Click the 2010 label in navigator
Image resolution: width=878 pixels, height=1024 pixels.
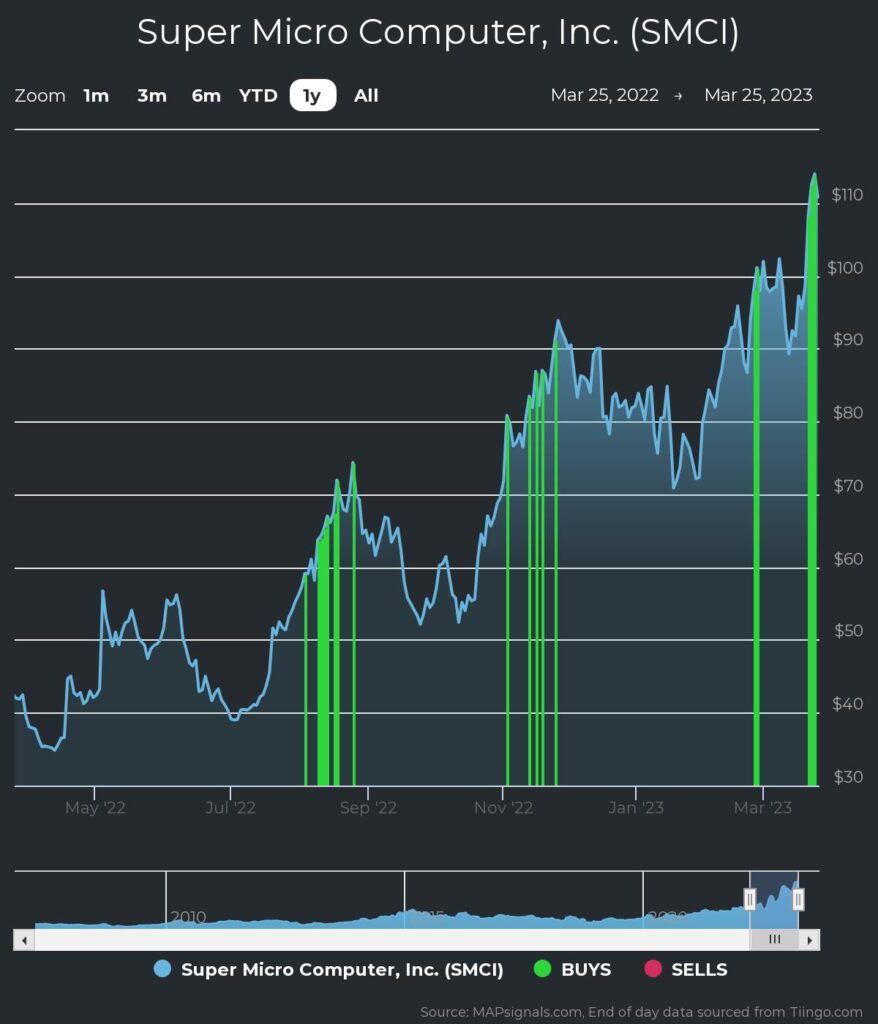coord(188,917)
